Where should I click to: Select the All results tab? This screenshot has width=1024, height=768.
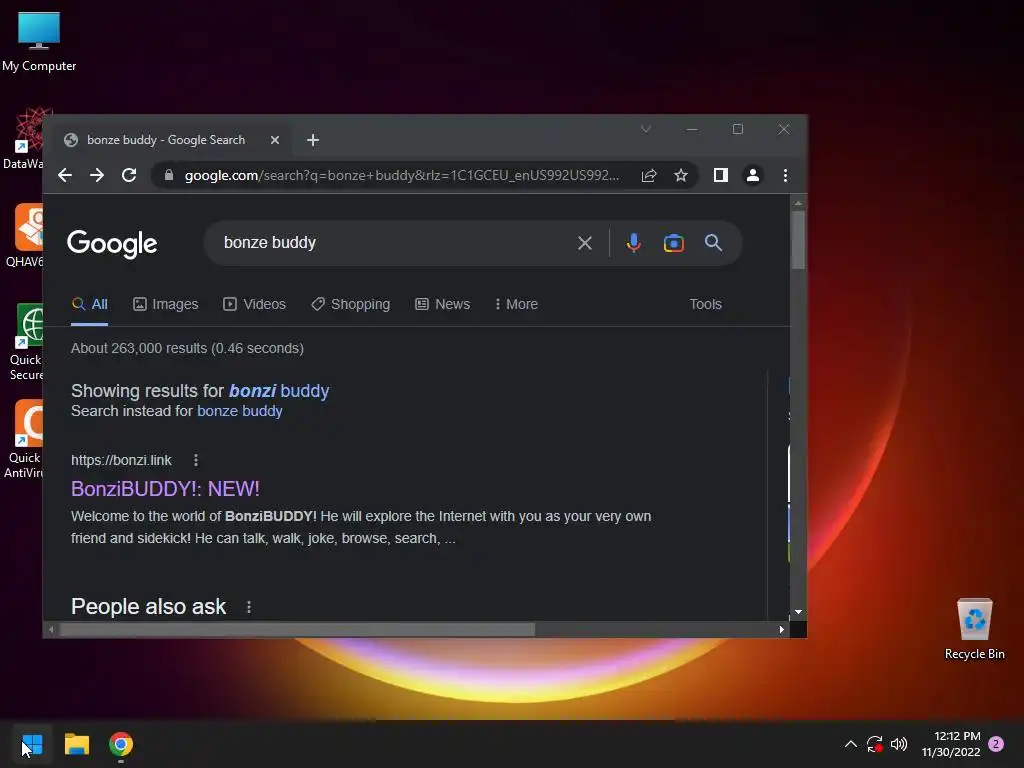pos(89,304)
